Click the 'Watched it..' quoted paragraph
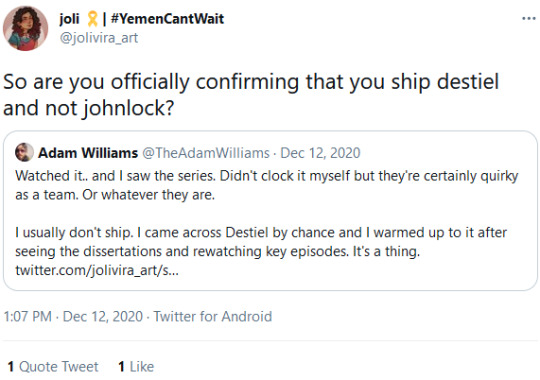 pos(266,185)
